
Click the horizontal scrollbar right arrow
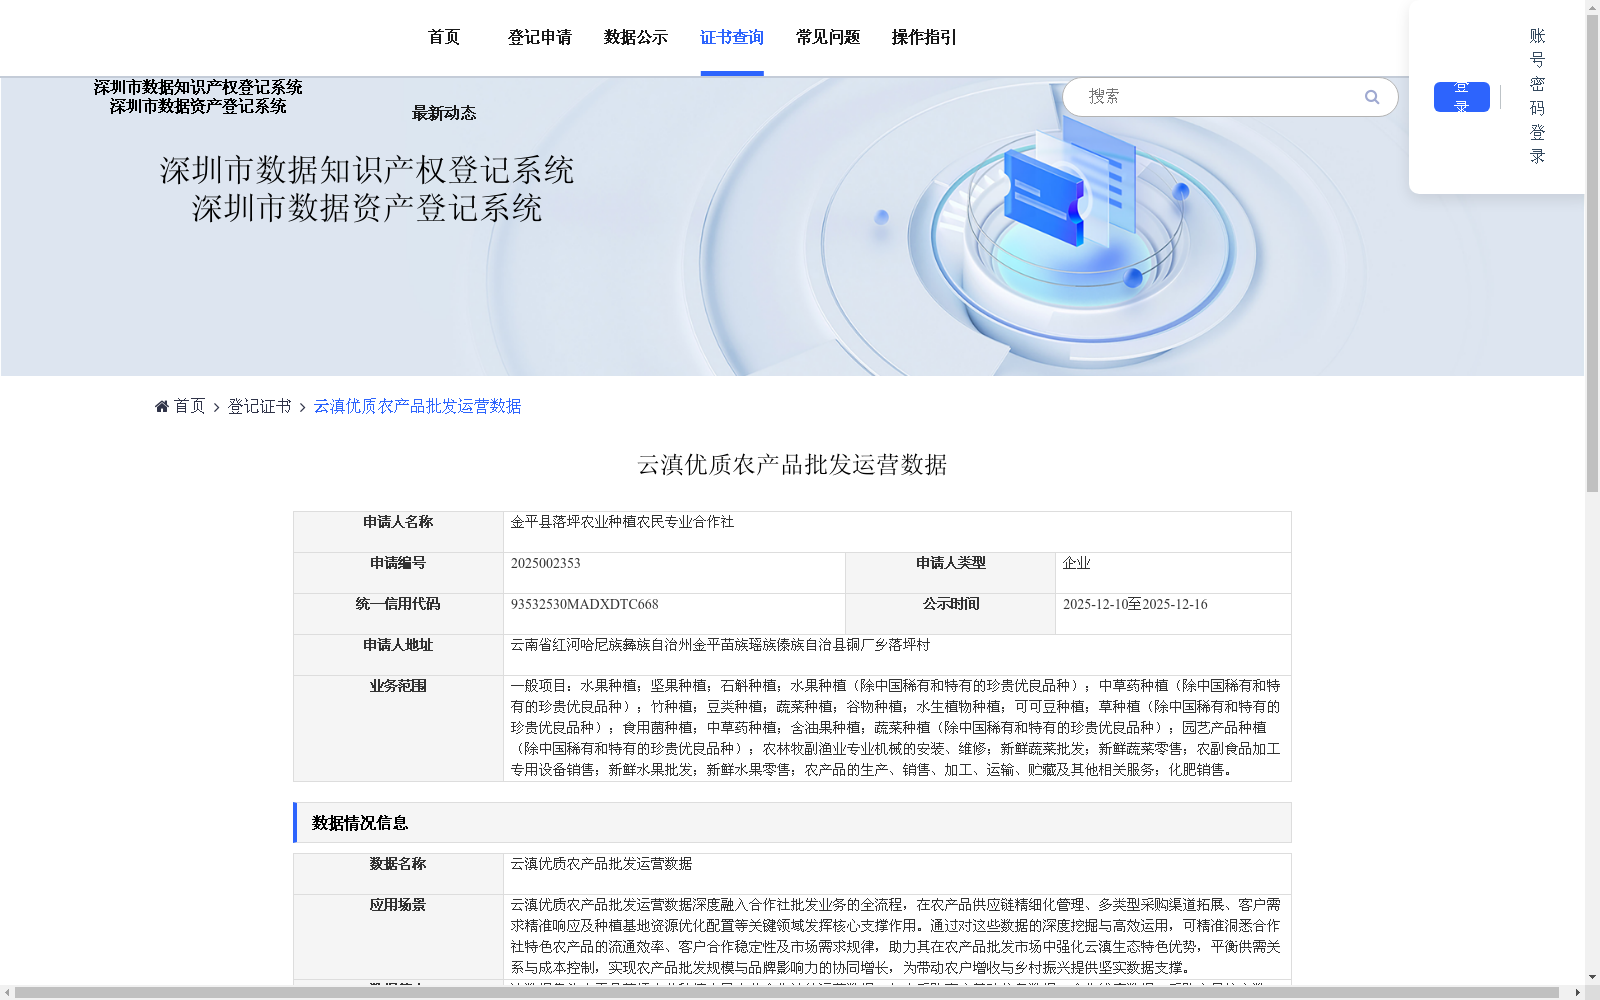pyautogui.click(x=1577, y=992)
